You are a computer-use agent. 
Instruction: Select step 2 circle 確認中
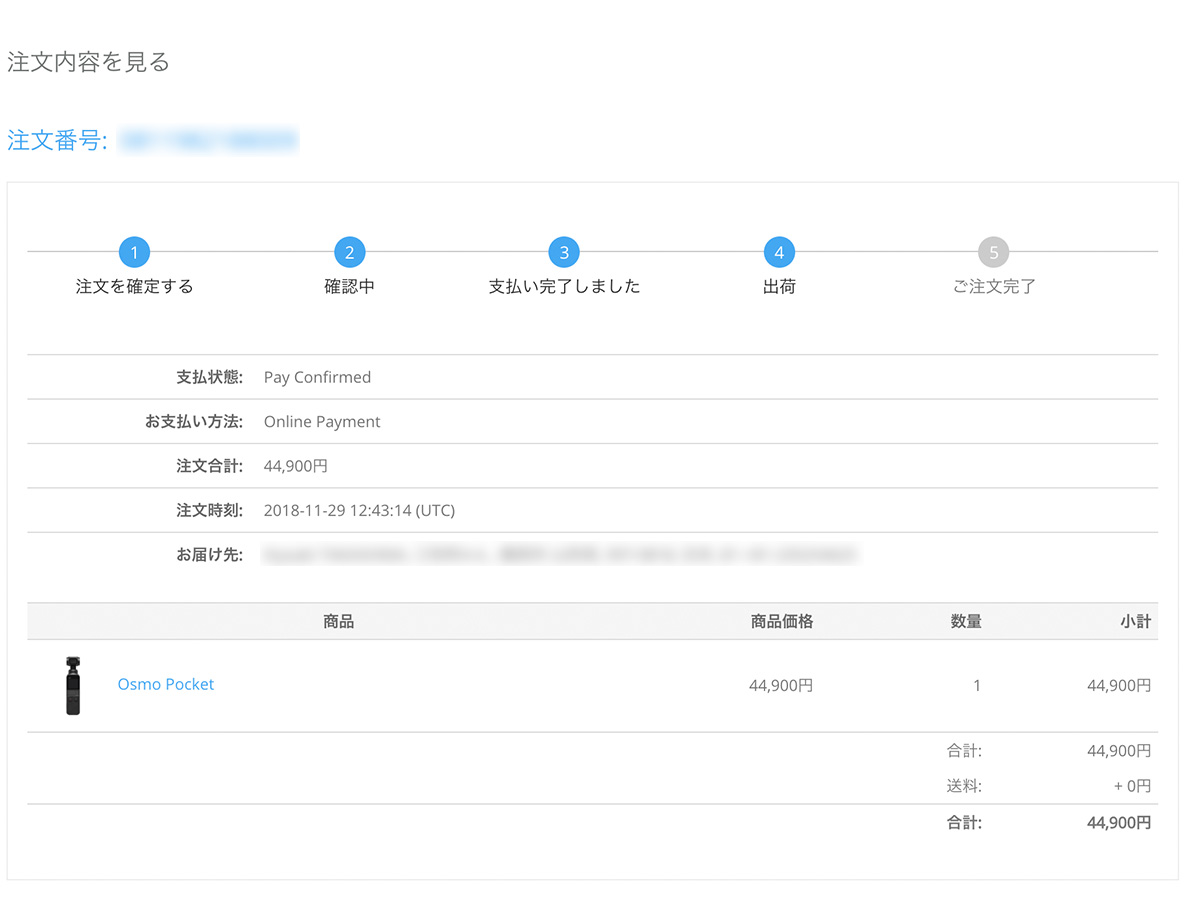coord(349,252)
